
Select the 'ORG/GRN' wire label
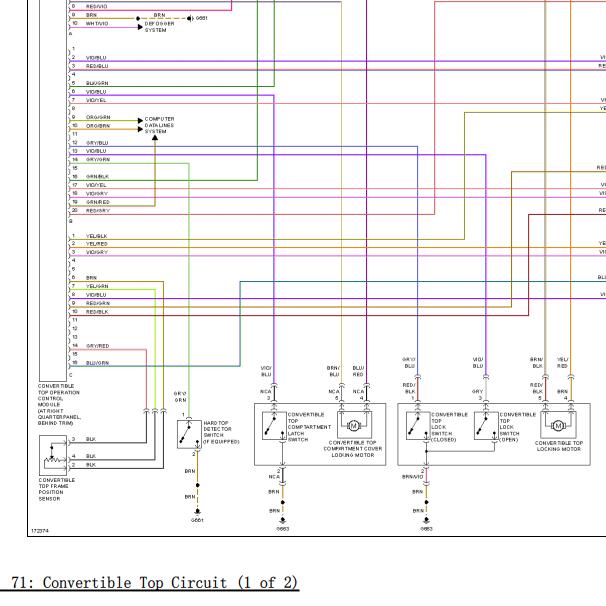(98, 117)
